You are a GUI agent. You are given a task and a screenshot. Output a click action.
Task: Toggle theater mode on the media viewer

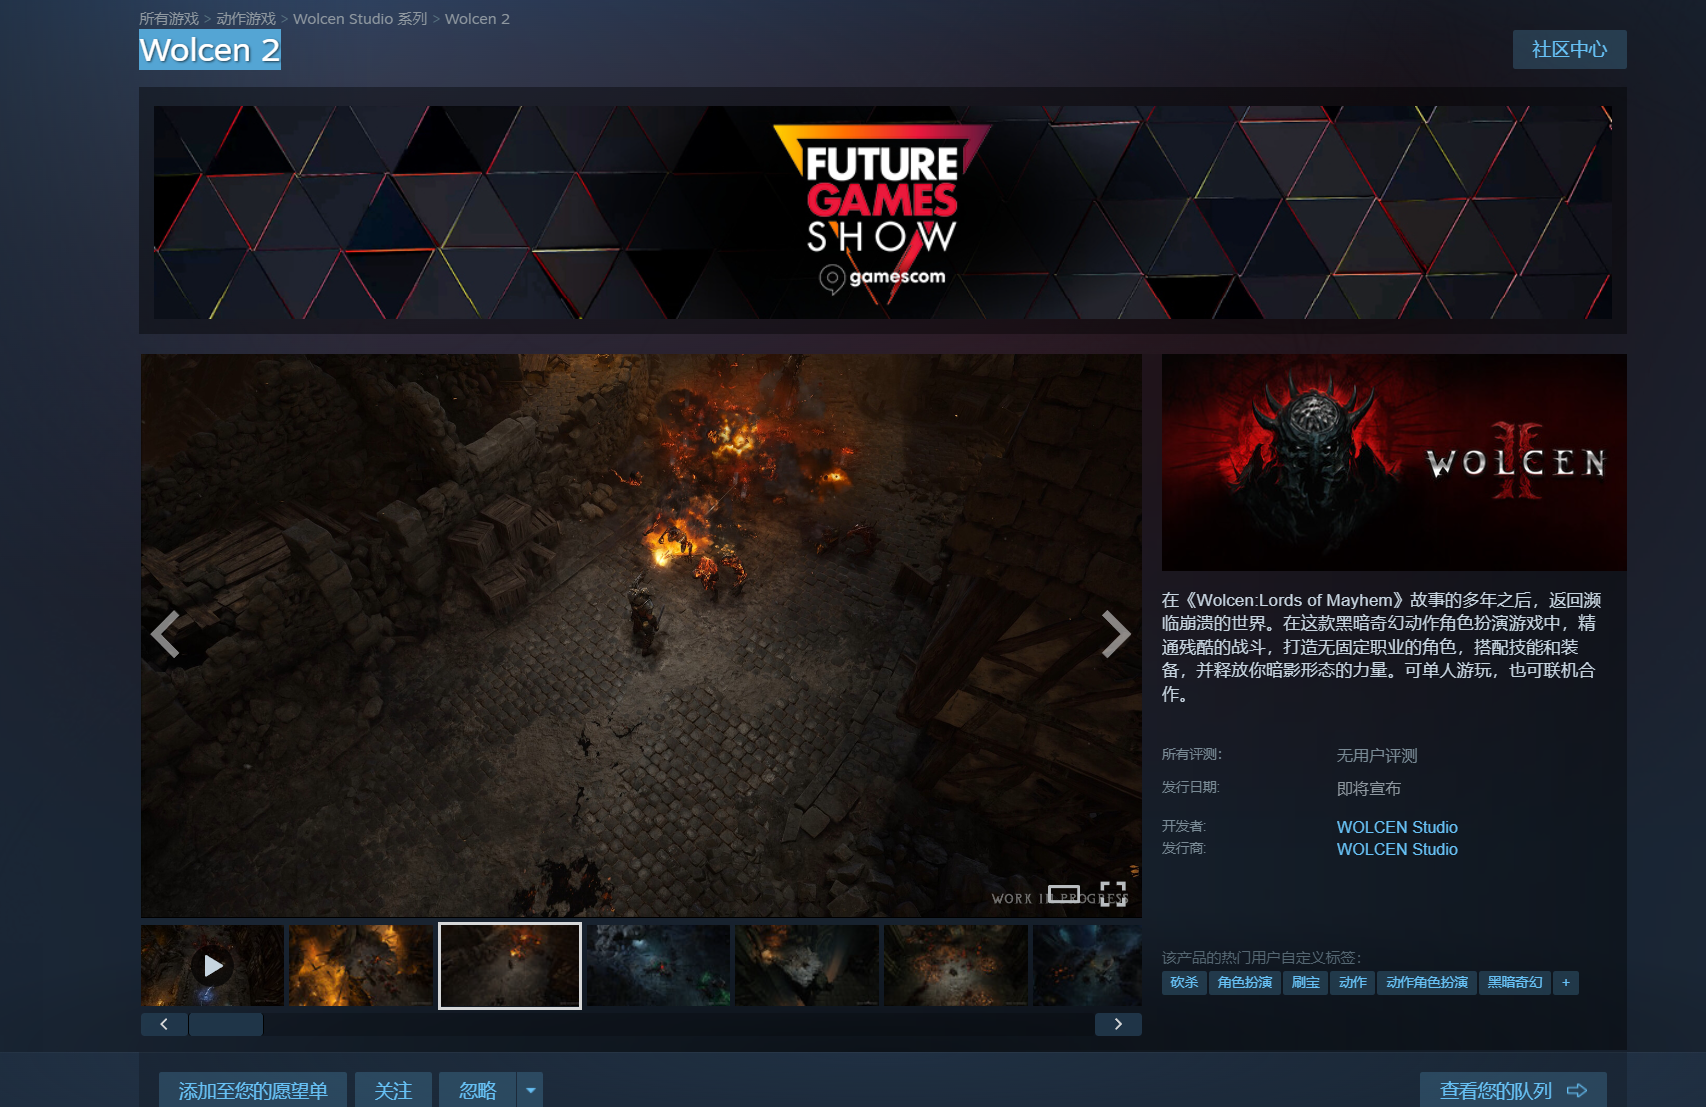pos(1064,893)
